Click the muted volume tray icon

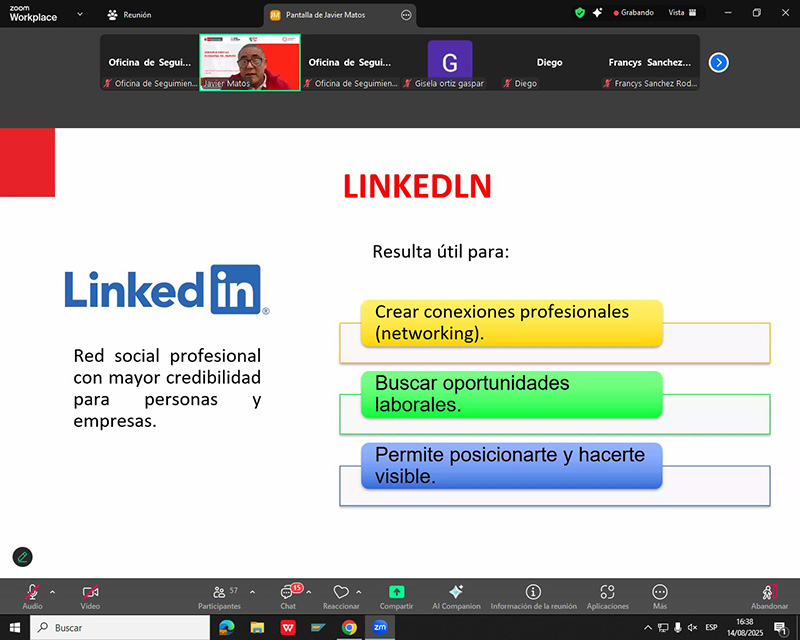[x=692, y=627]
